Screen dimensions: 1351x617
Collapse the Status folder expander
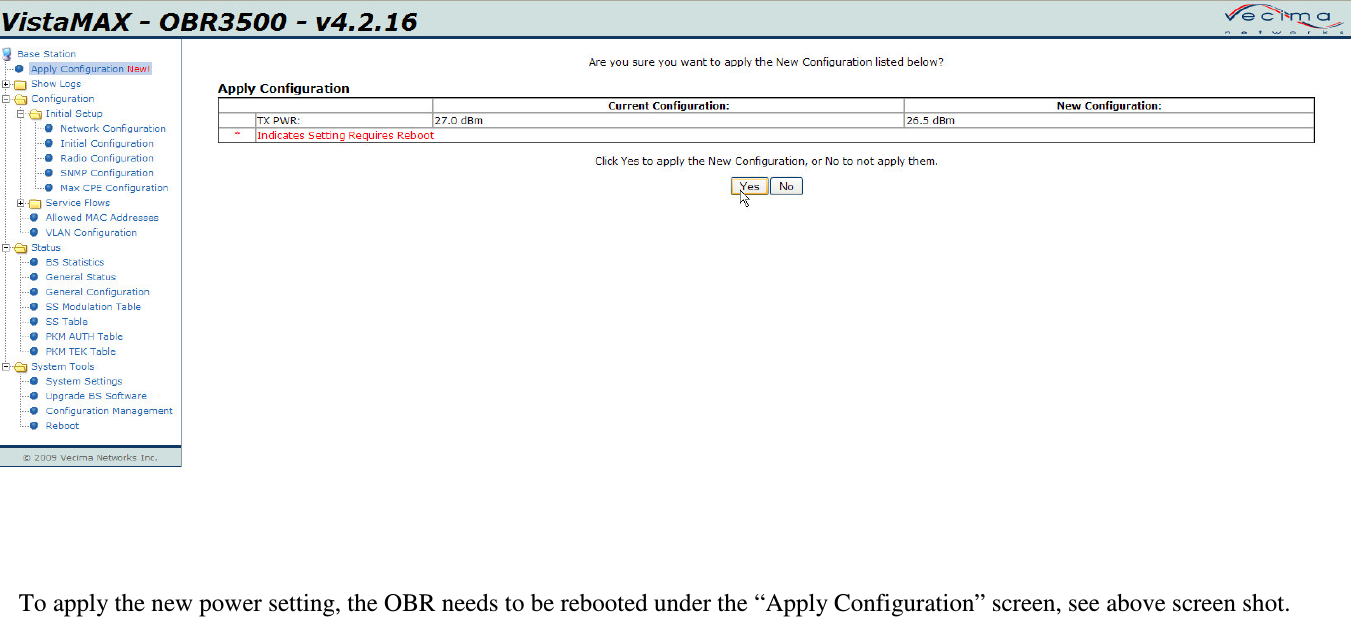(6, 248)
